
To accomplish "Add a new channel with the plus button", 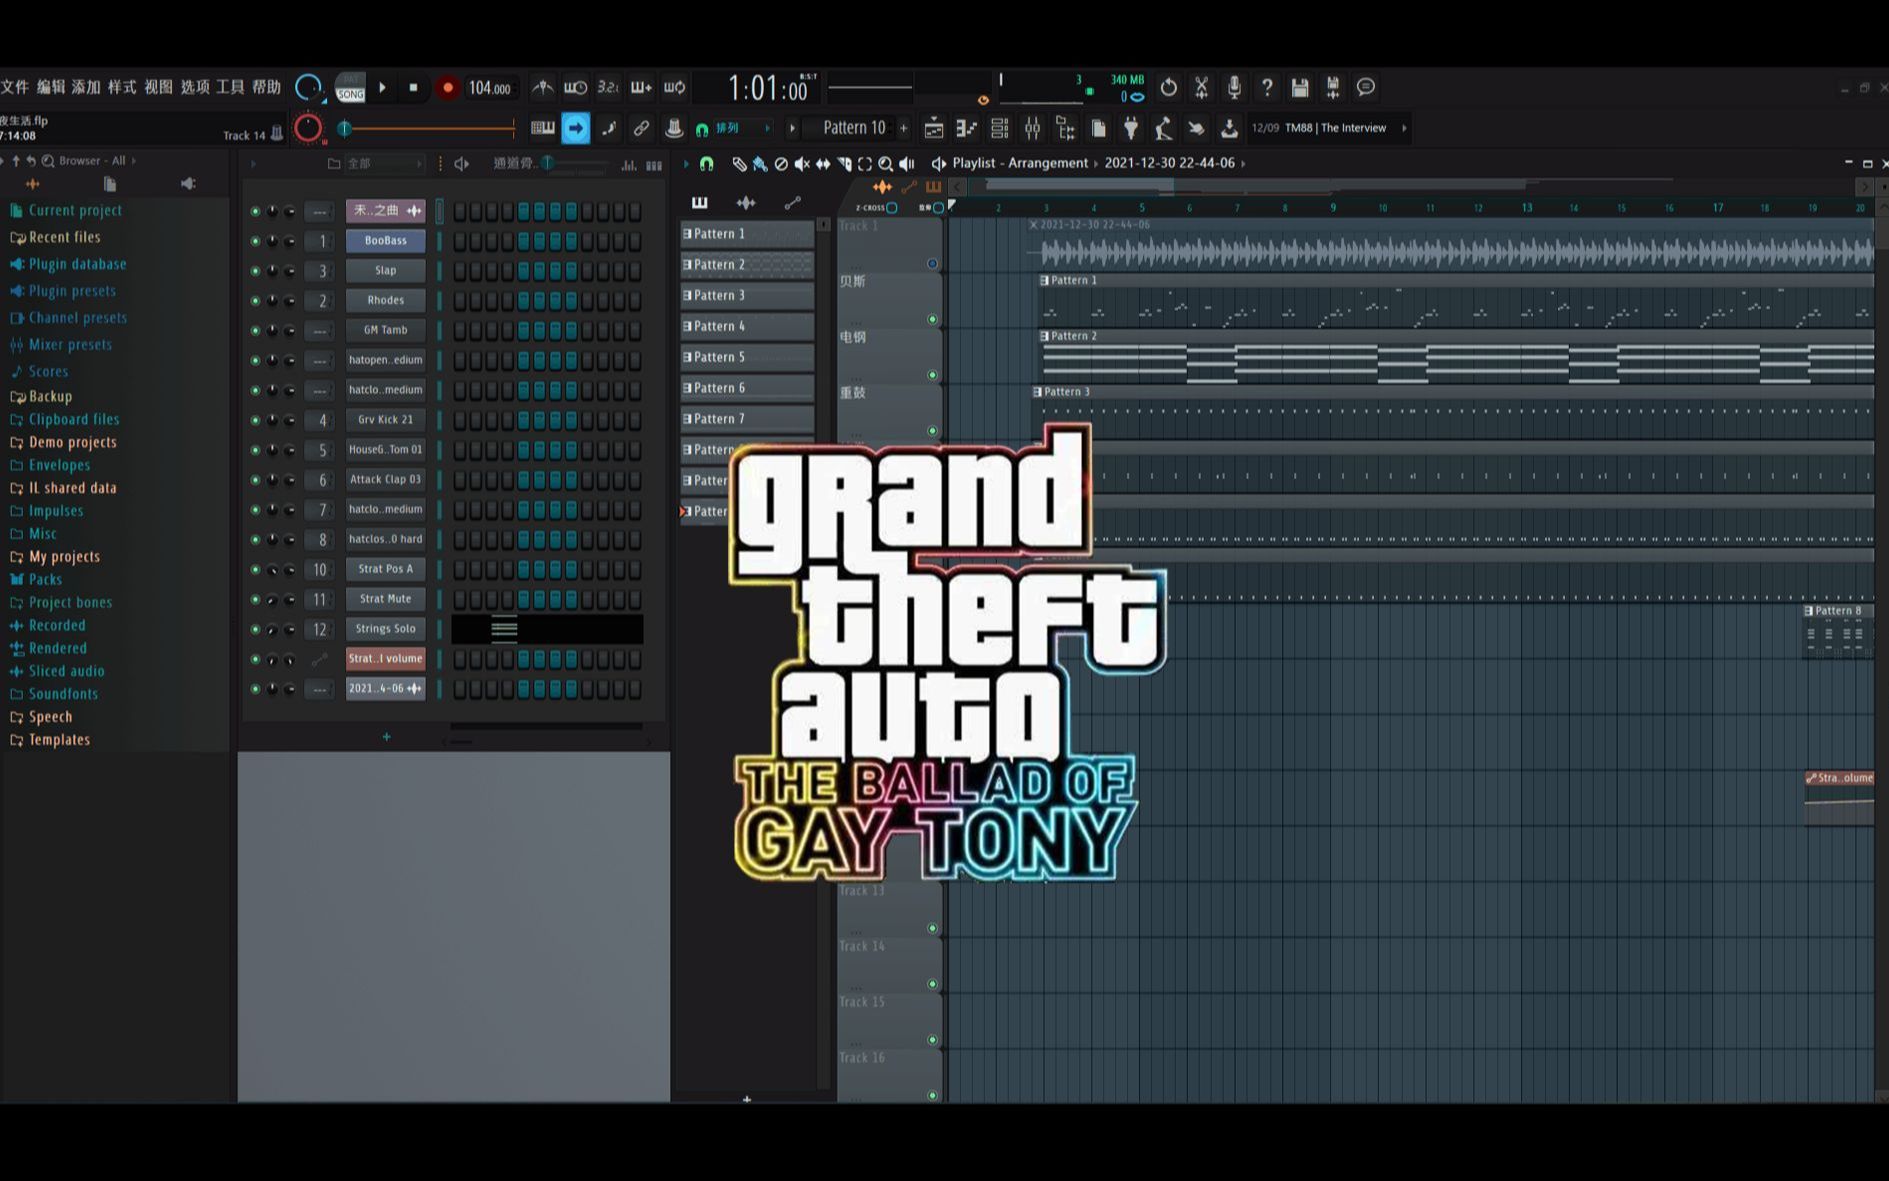I will coord(387,738).
